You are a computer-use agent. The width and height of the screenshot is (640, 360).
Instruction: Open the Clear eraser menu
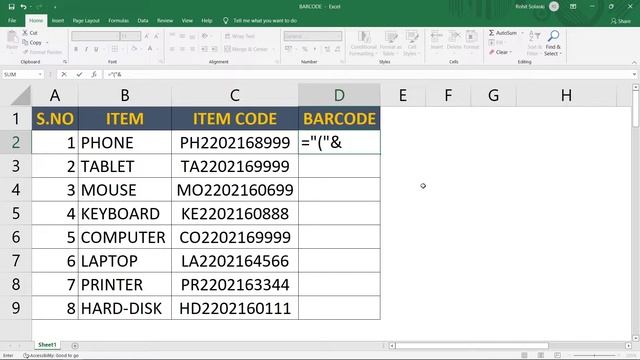point(500,52)
